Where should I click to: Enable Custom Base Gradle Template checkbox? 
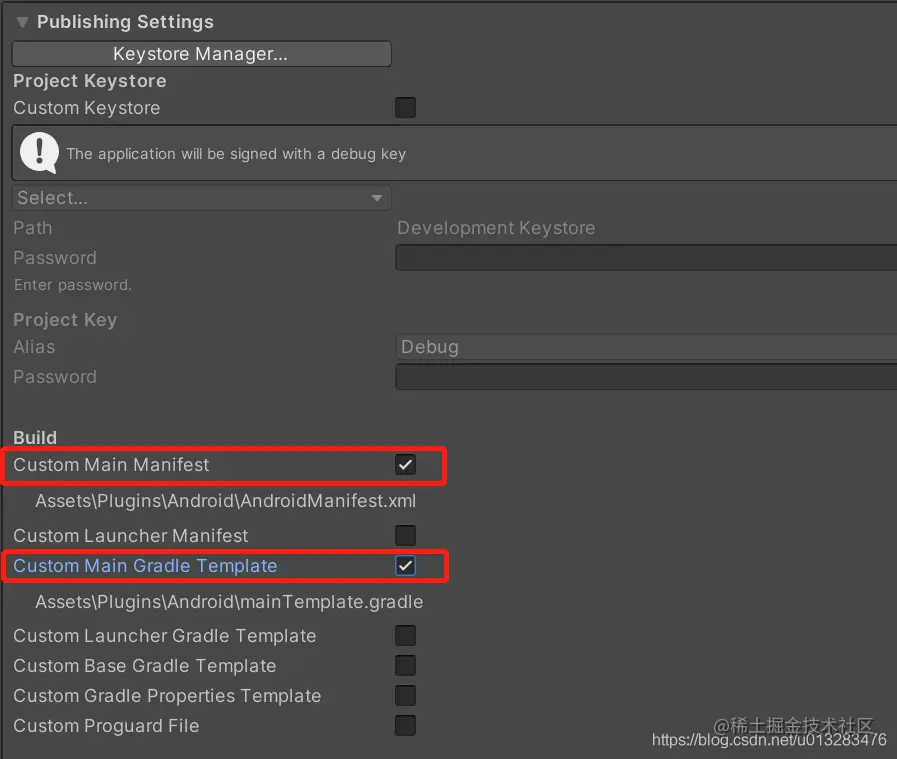405,666
